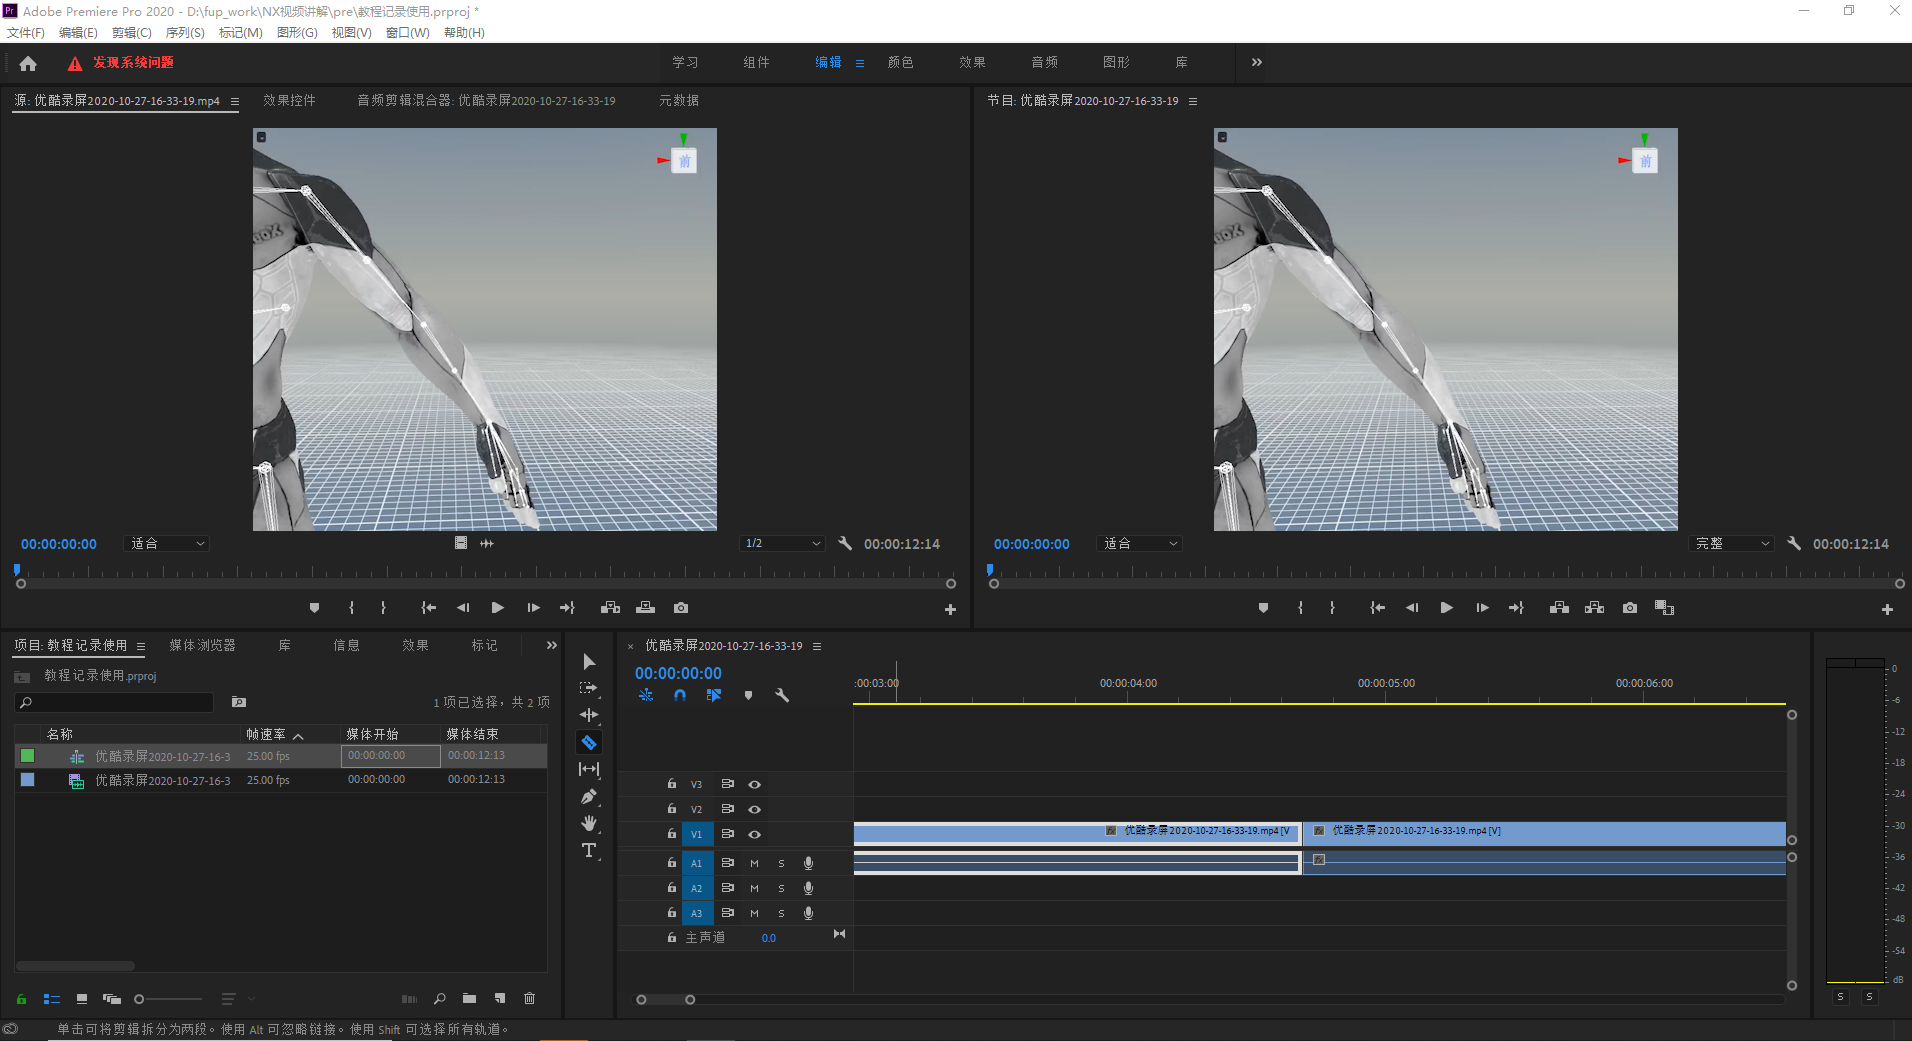Expand the workspace overflow chevron
Viewport: 1912px width, 1041px height.
point(1257,62)
